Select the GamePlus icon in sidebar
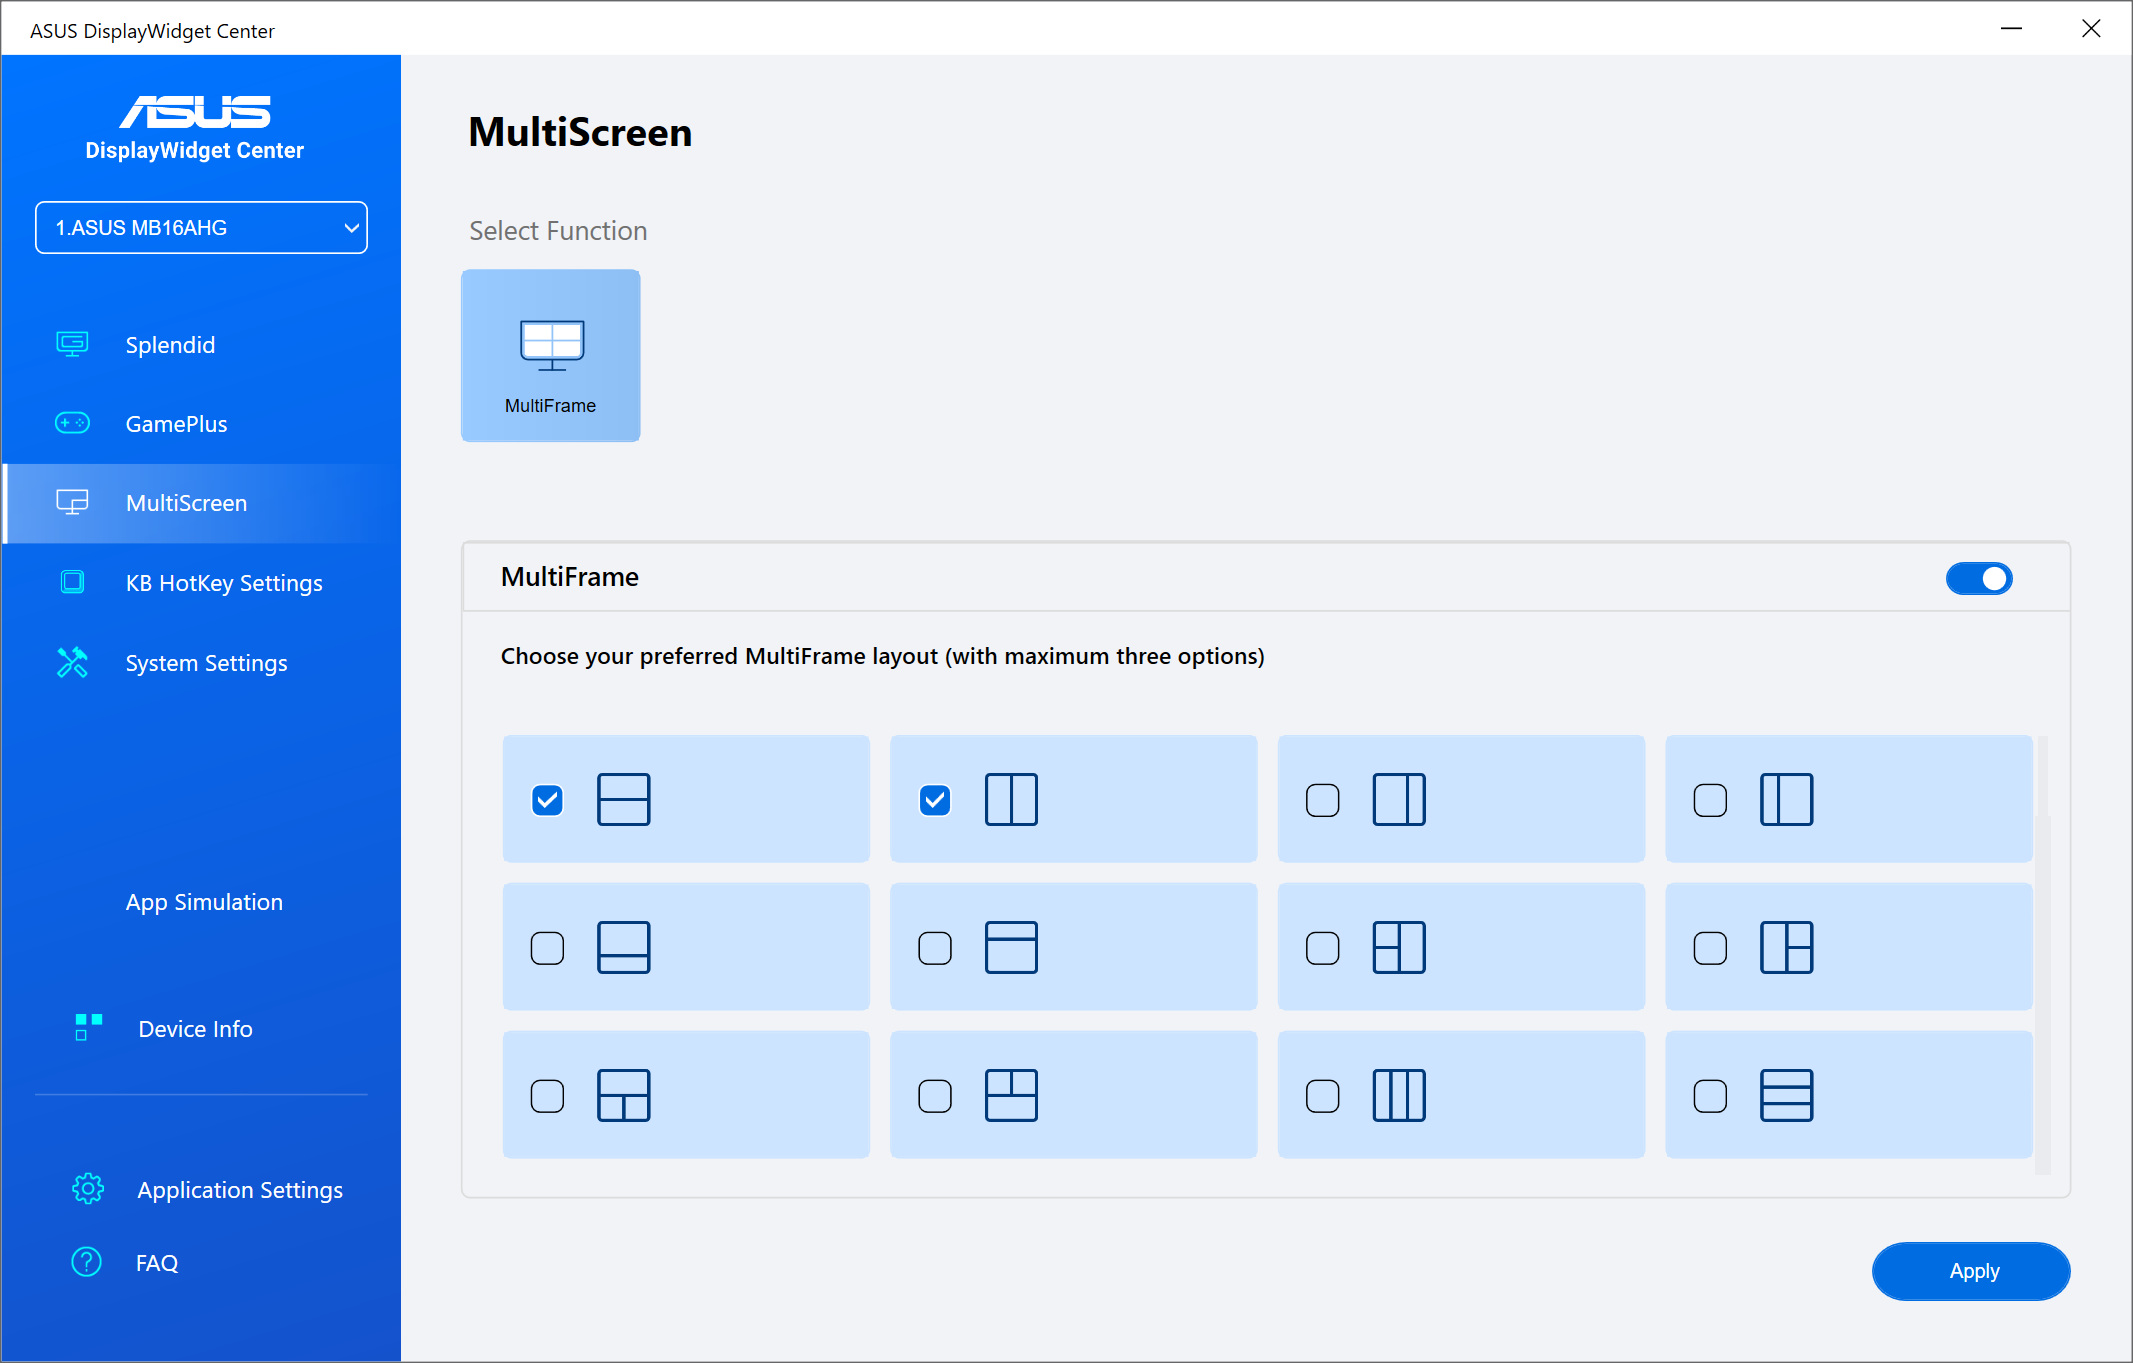 (x=73, y=423)
